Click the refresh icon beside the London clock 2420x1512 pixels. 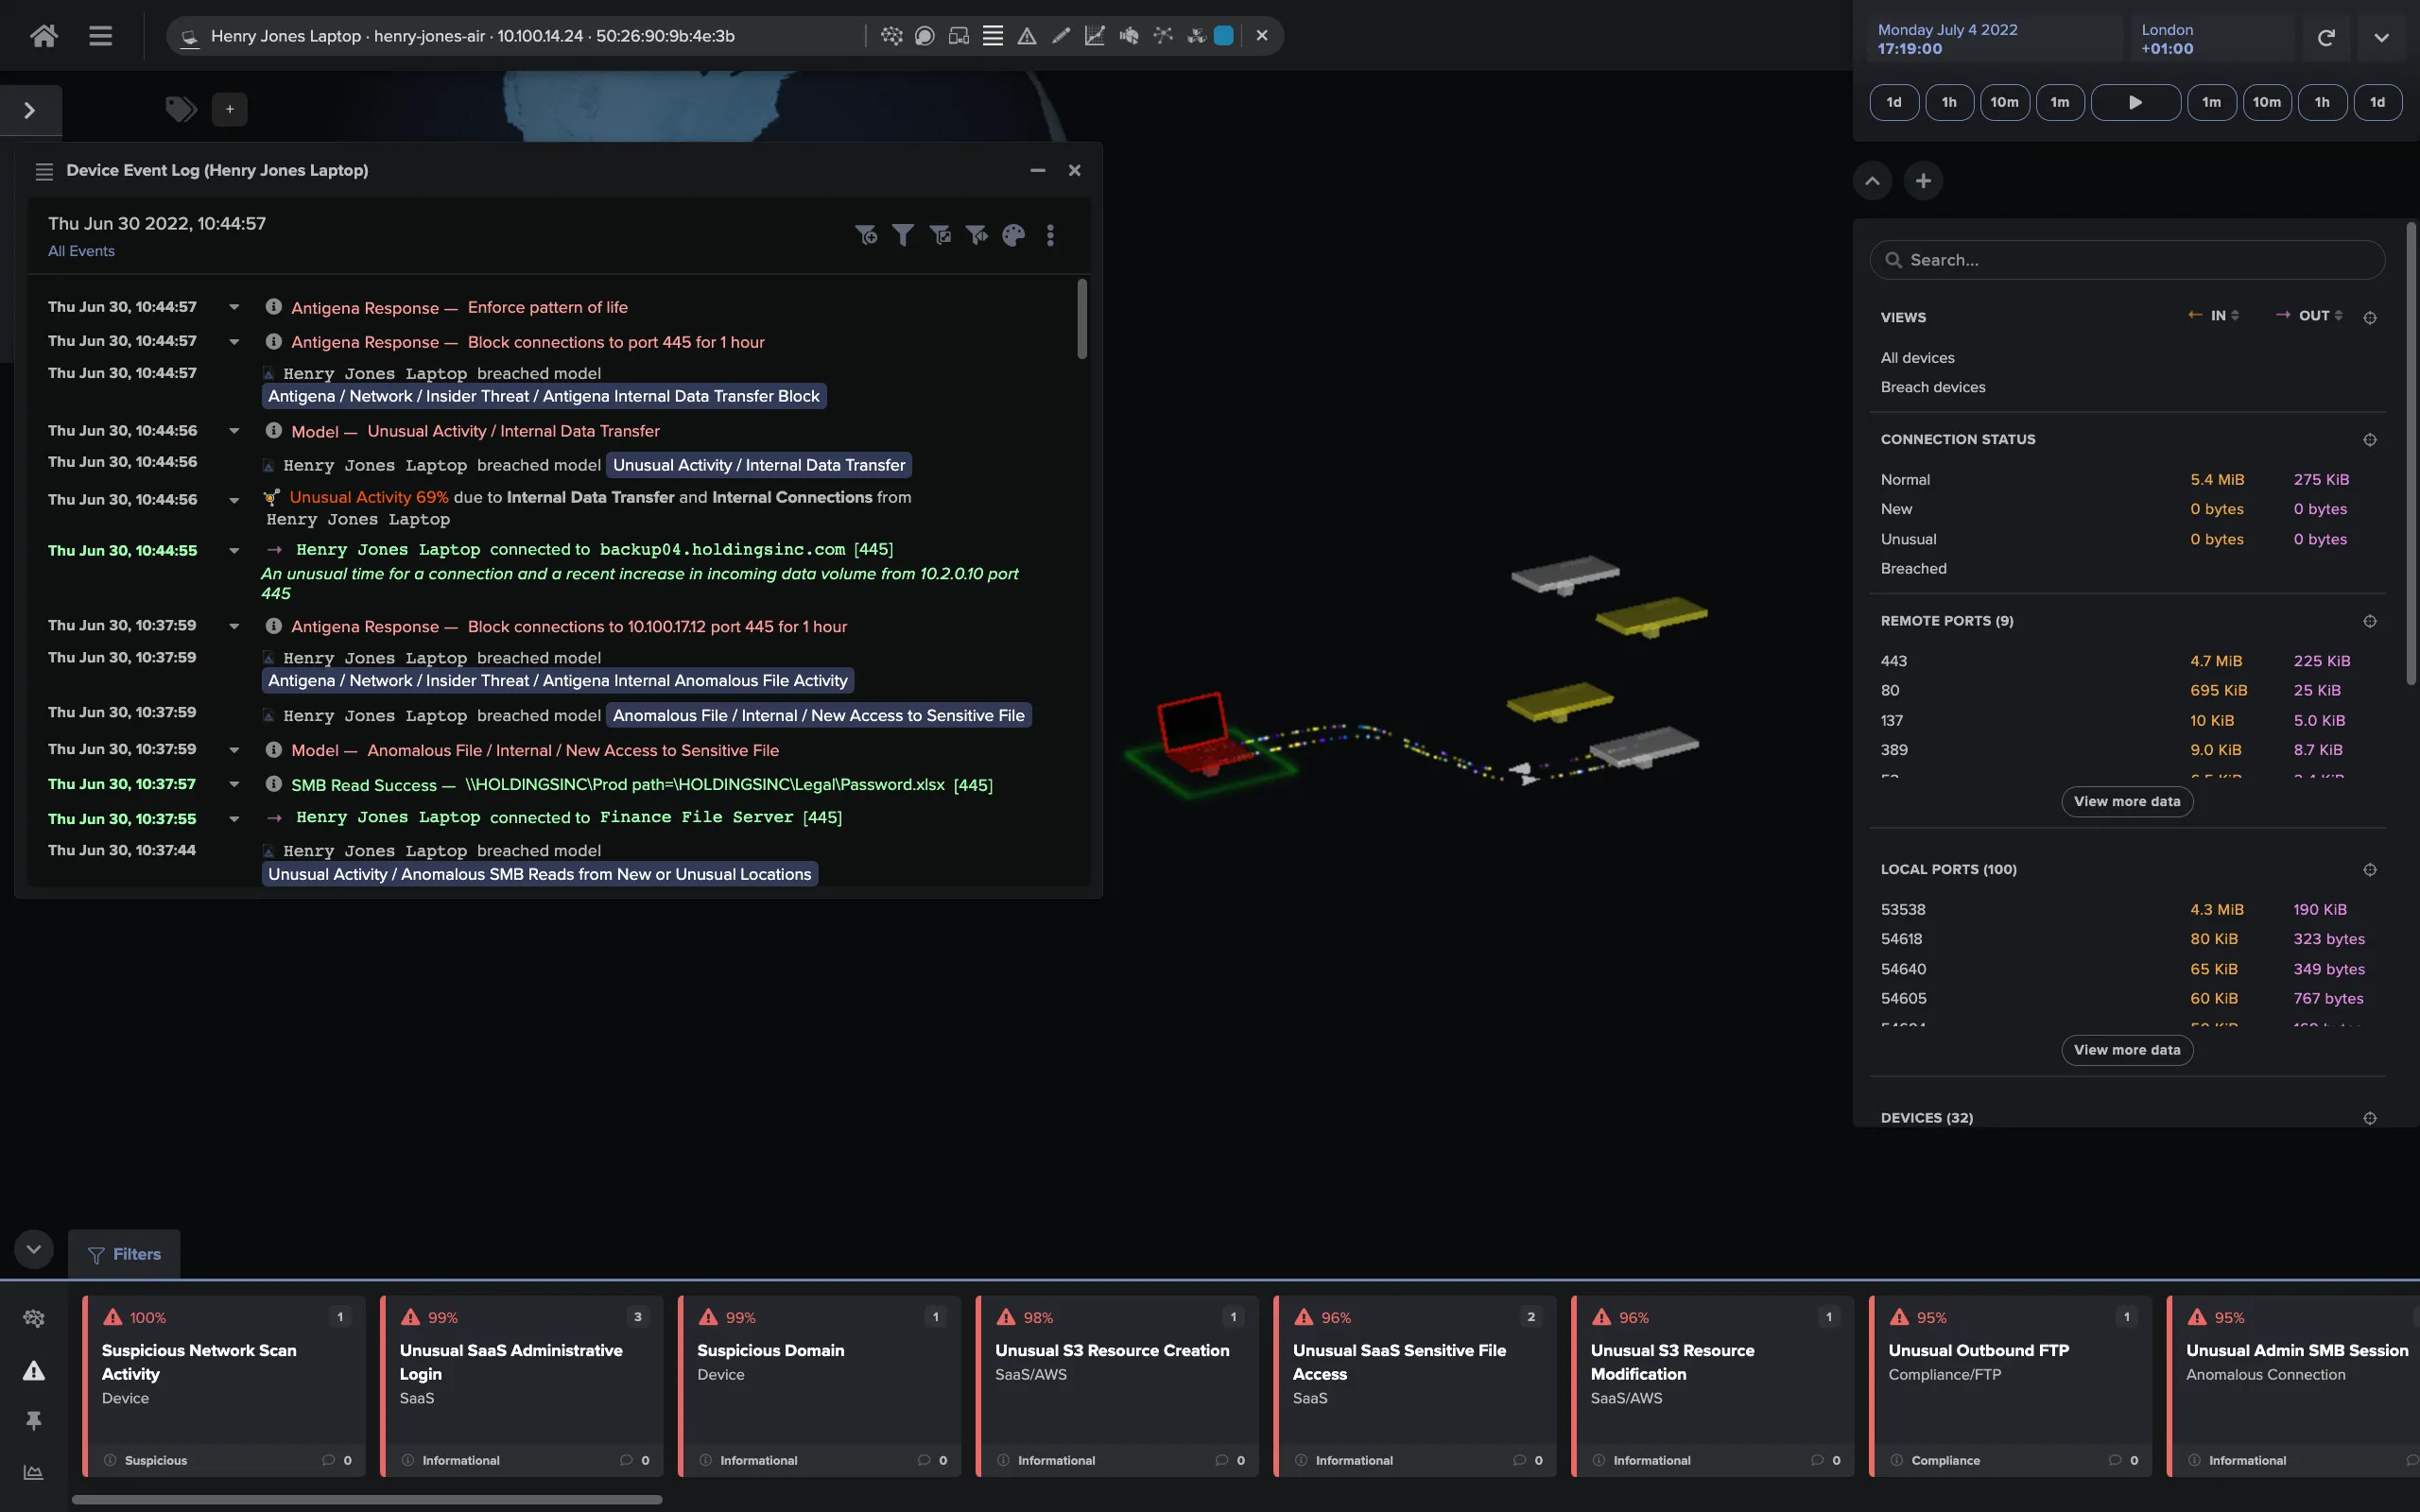point(2326,36)
